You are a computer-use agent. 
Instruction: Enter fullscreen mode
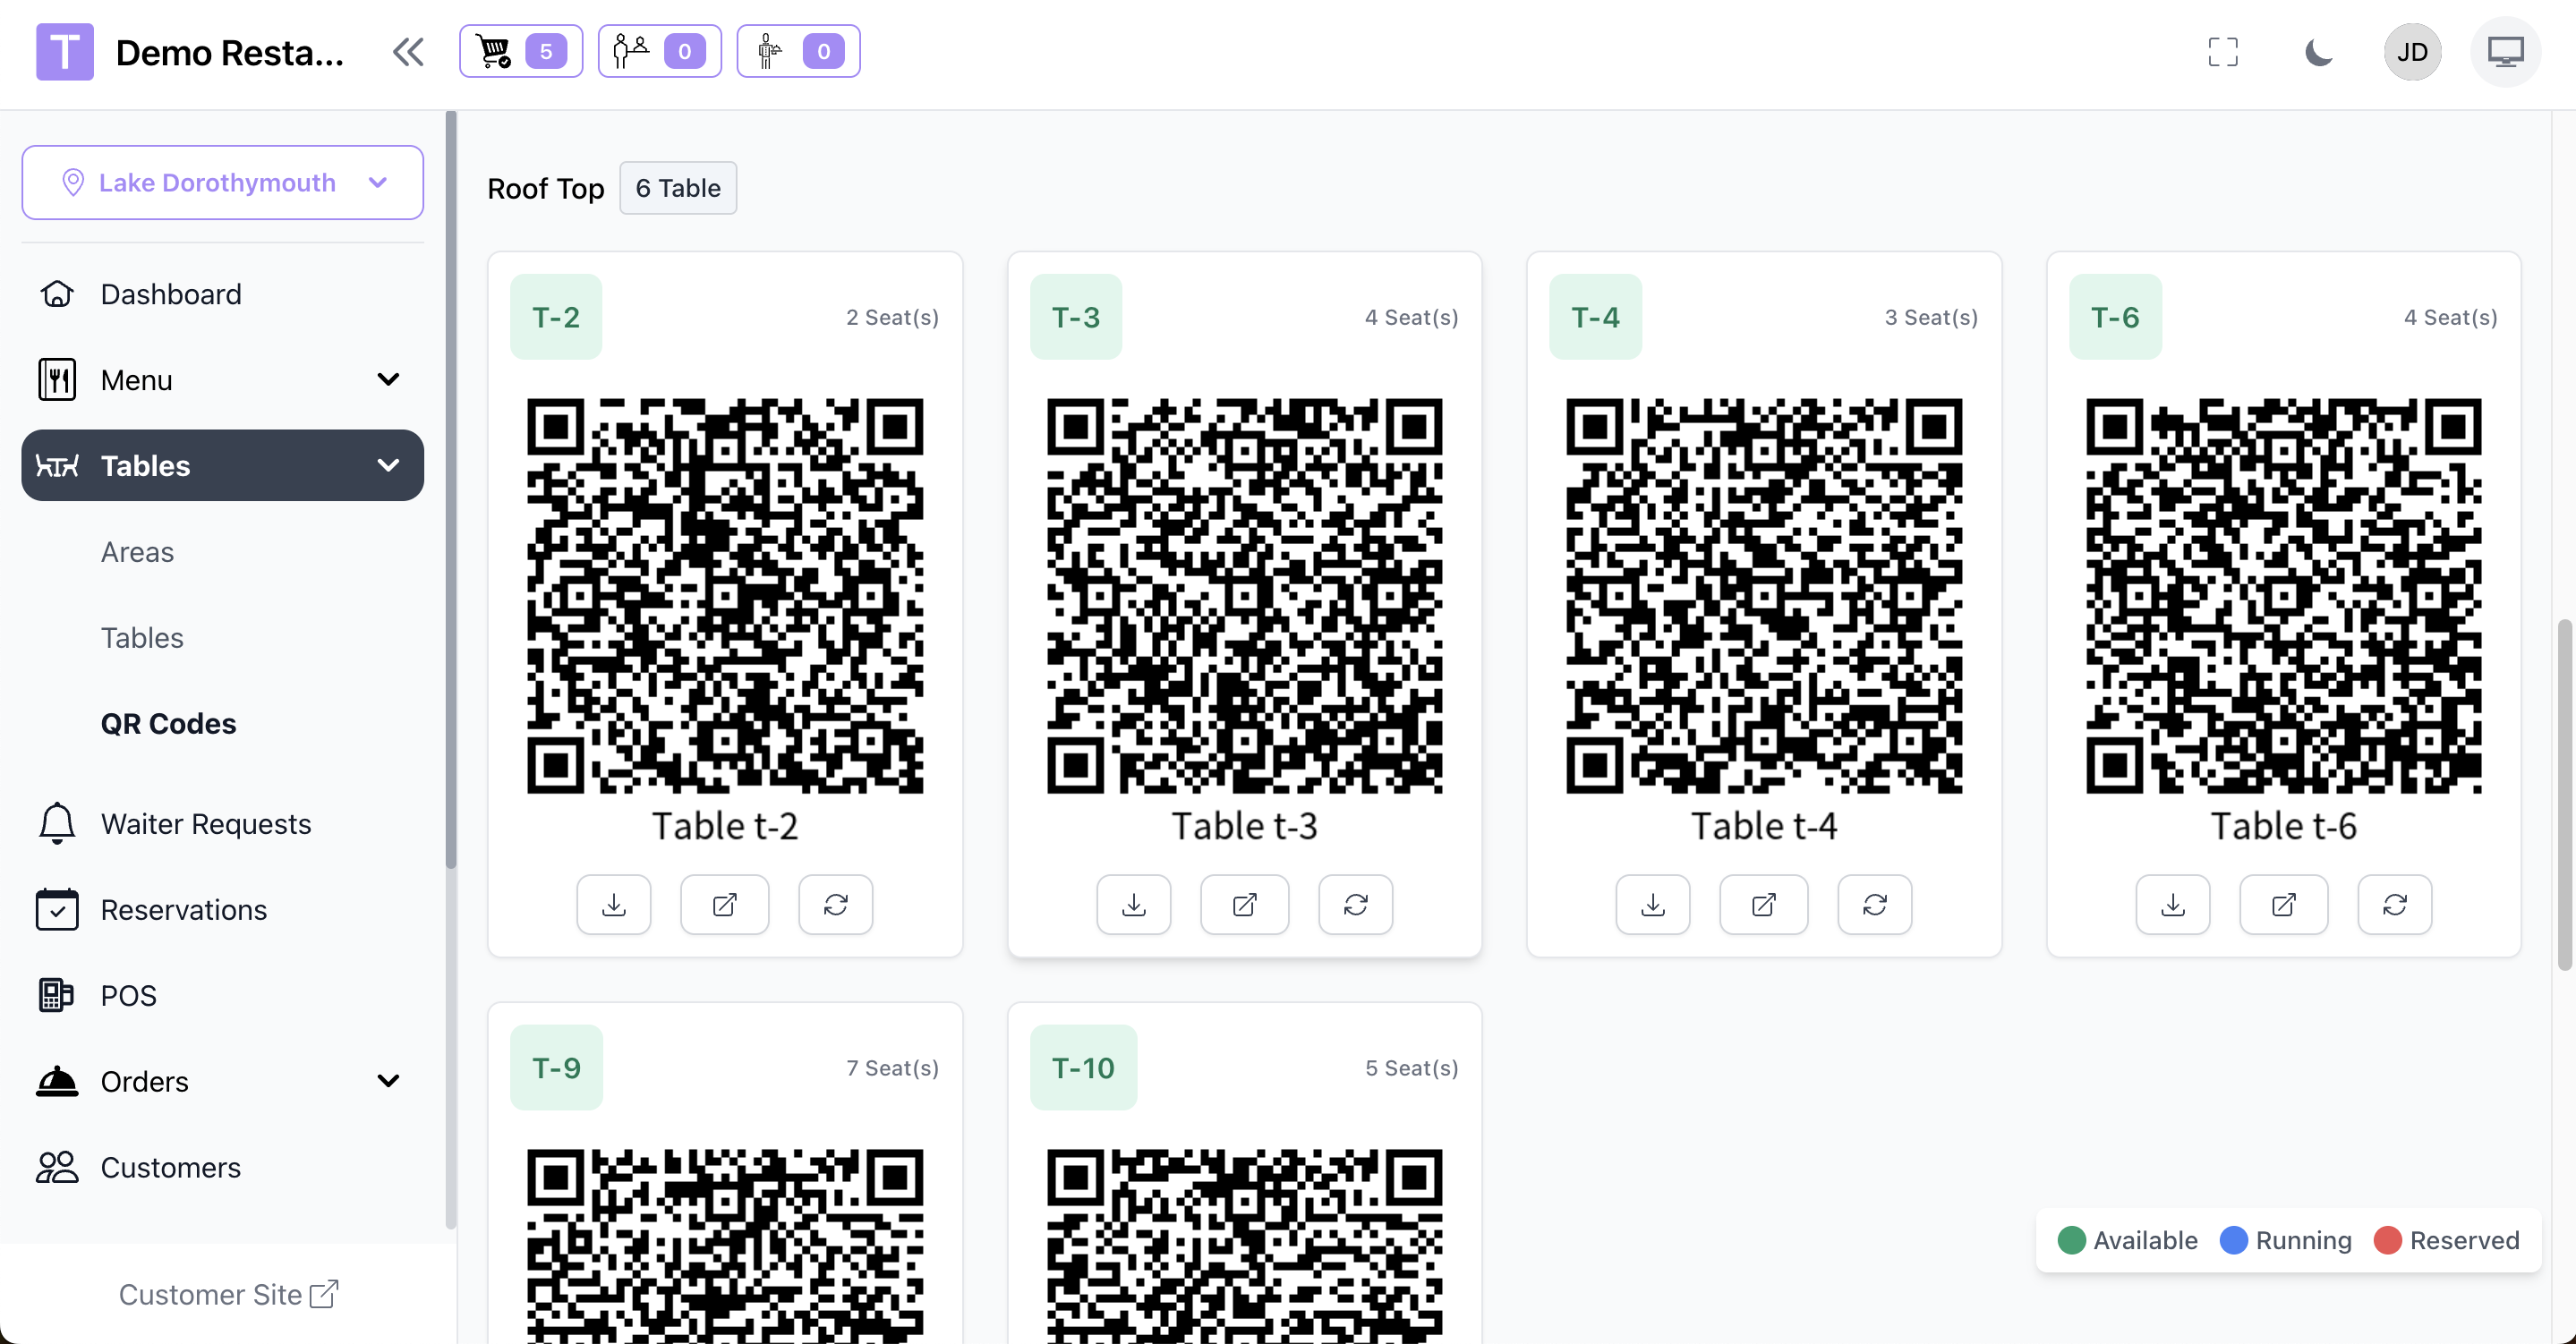[x=2222, y=51]
